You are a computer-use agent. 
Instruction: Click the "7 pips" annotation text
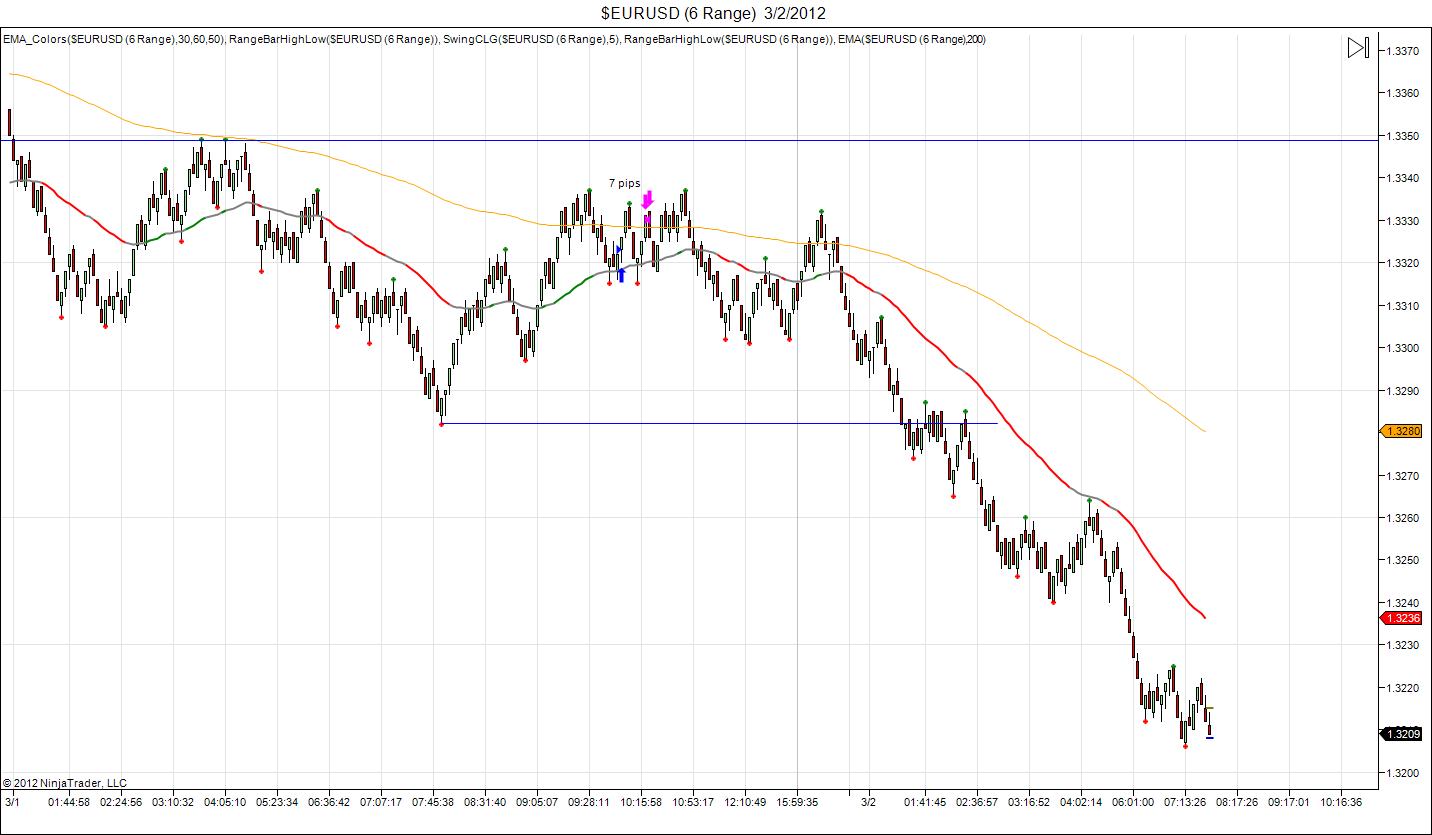click(x=625, y=183)
